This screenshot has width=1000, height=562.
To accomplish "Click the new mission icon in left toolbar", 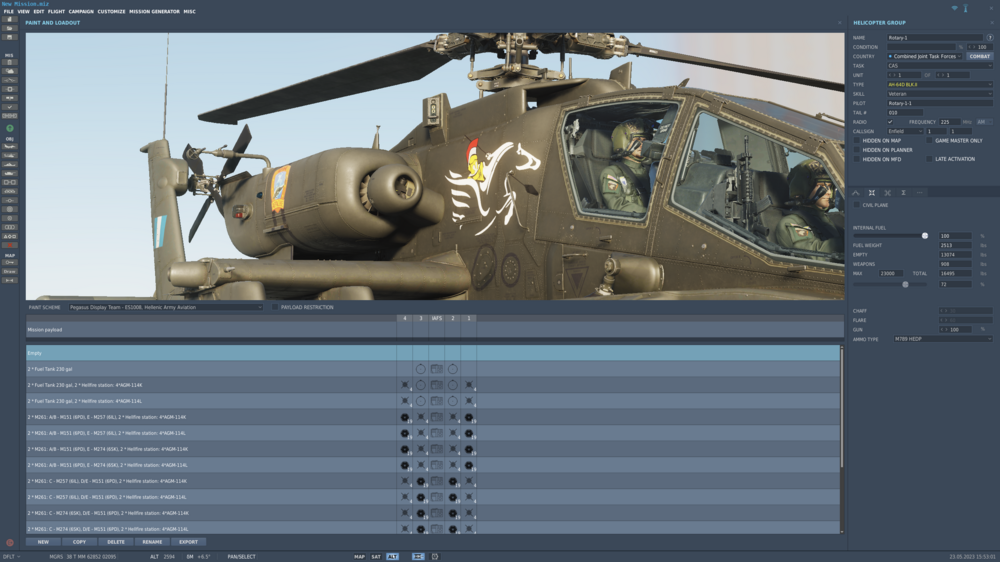I will point(10,20).
